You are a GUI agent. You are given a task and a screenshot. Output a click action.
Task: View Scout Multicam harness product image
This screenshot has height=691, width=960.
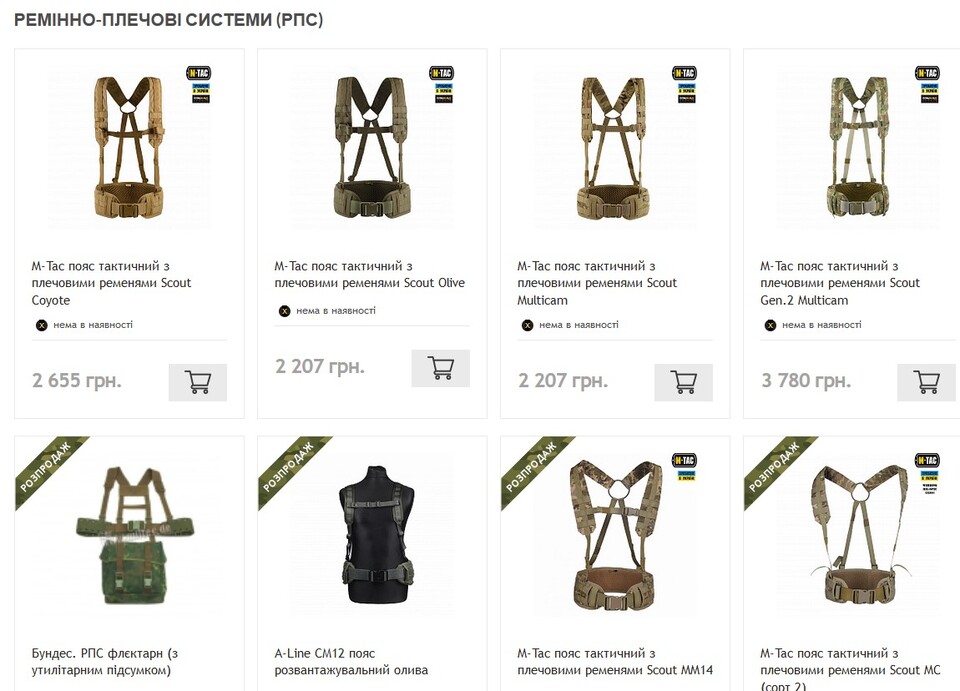(615, 148)
